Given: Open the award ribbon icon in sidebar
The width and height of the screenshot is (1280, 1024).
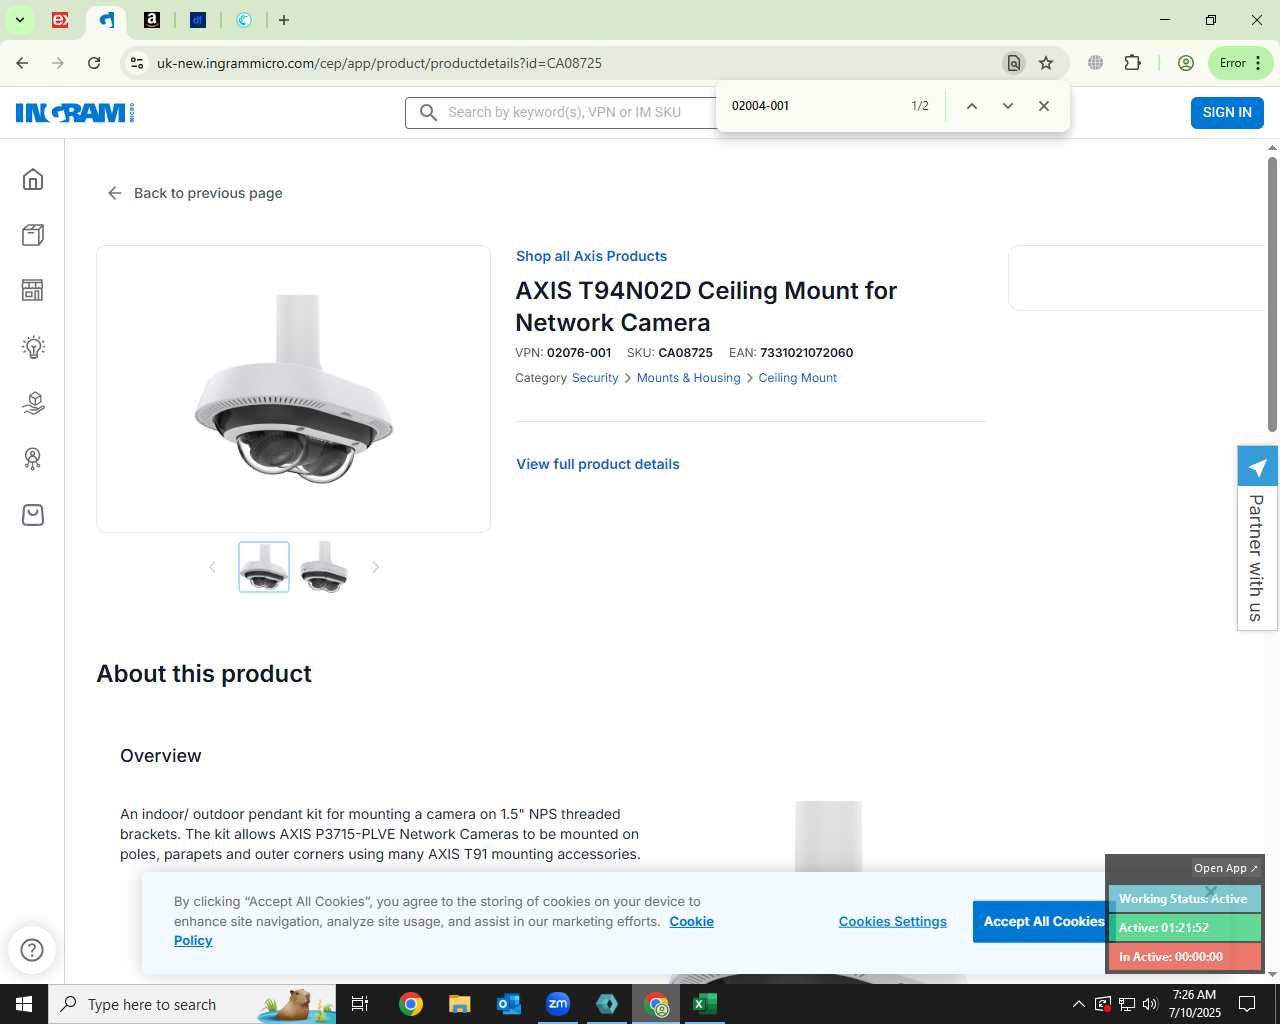Looking at the screenshot, I should click(x=33, y=459).
